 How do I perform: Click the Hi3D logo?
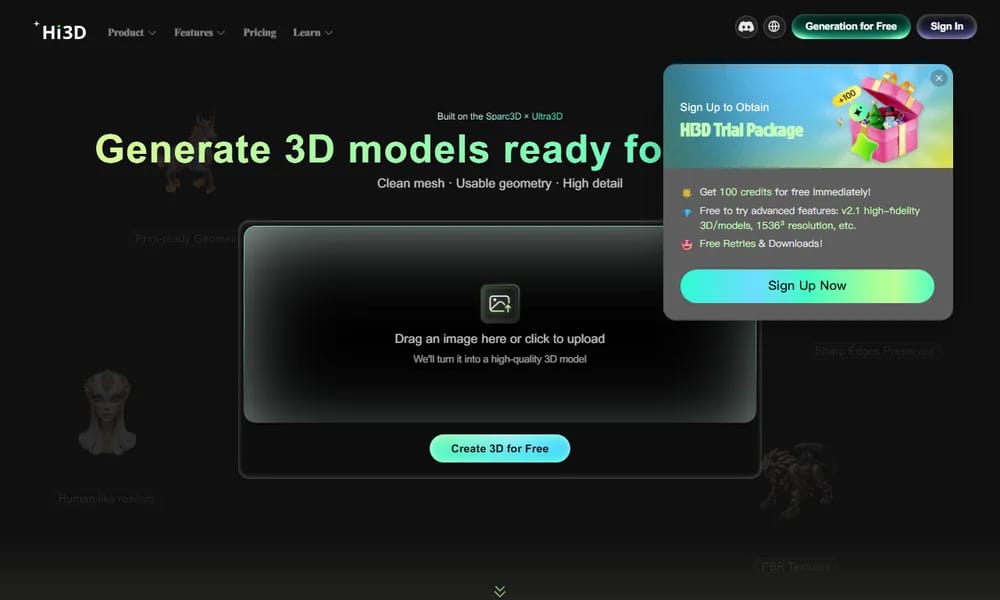coord(60,31)
